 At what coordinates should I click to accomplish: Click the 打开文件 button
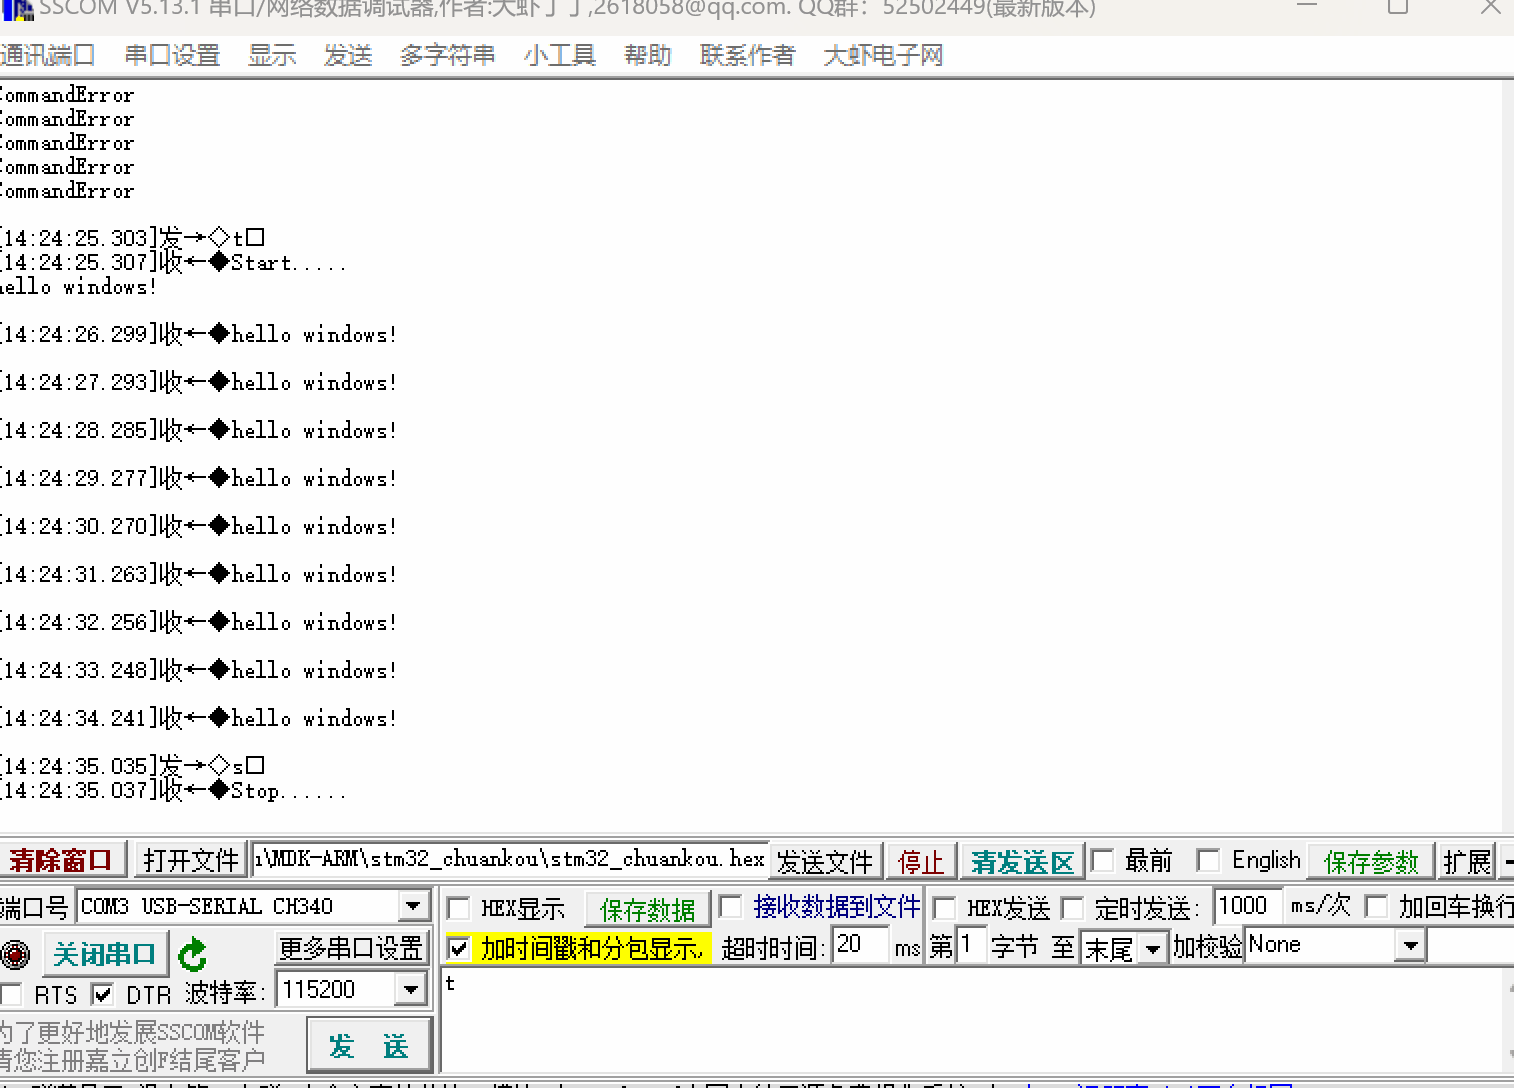click(190, 860)
